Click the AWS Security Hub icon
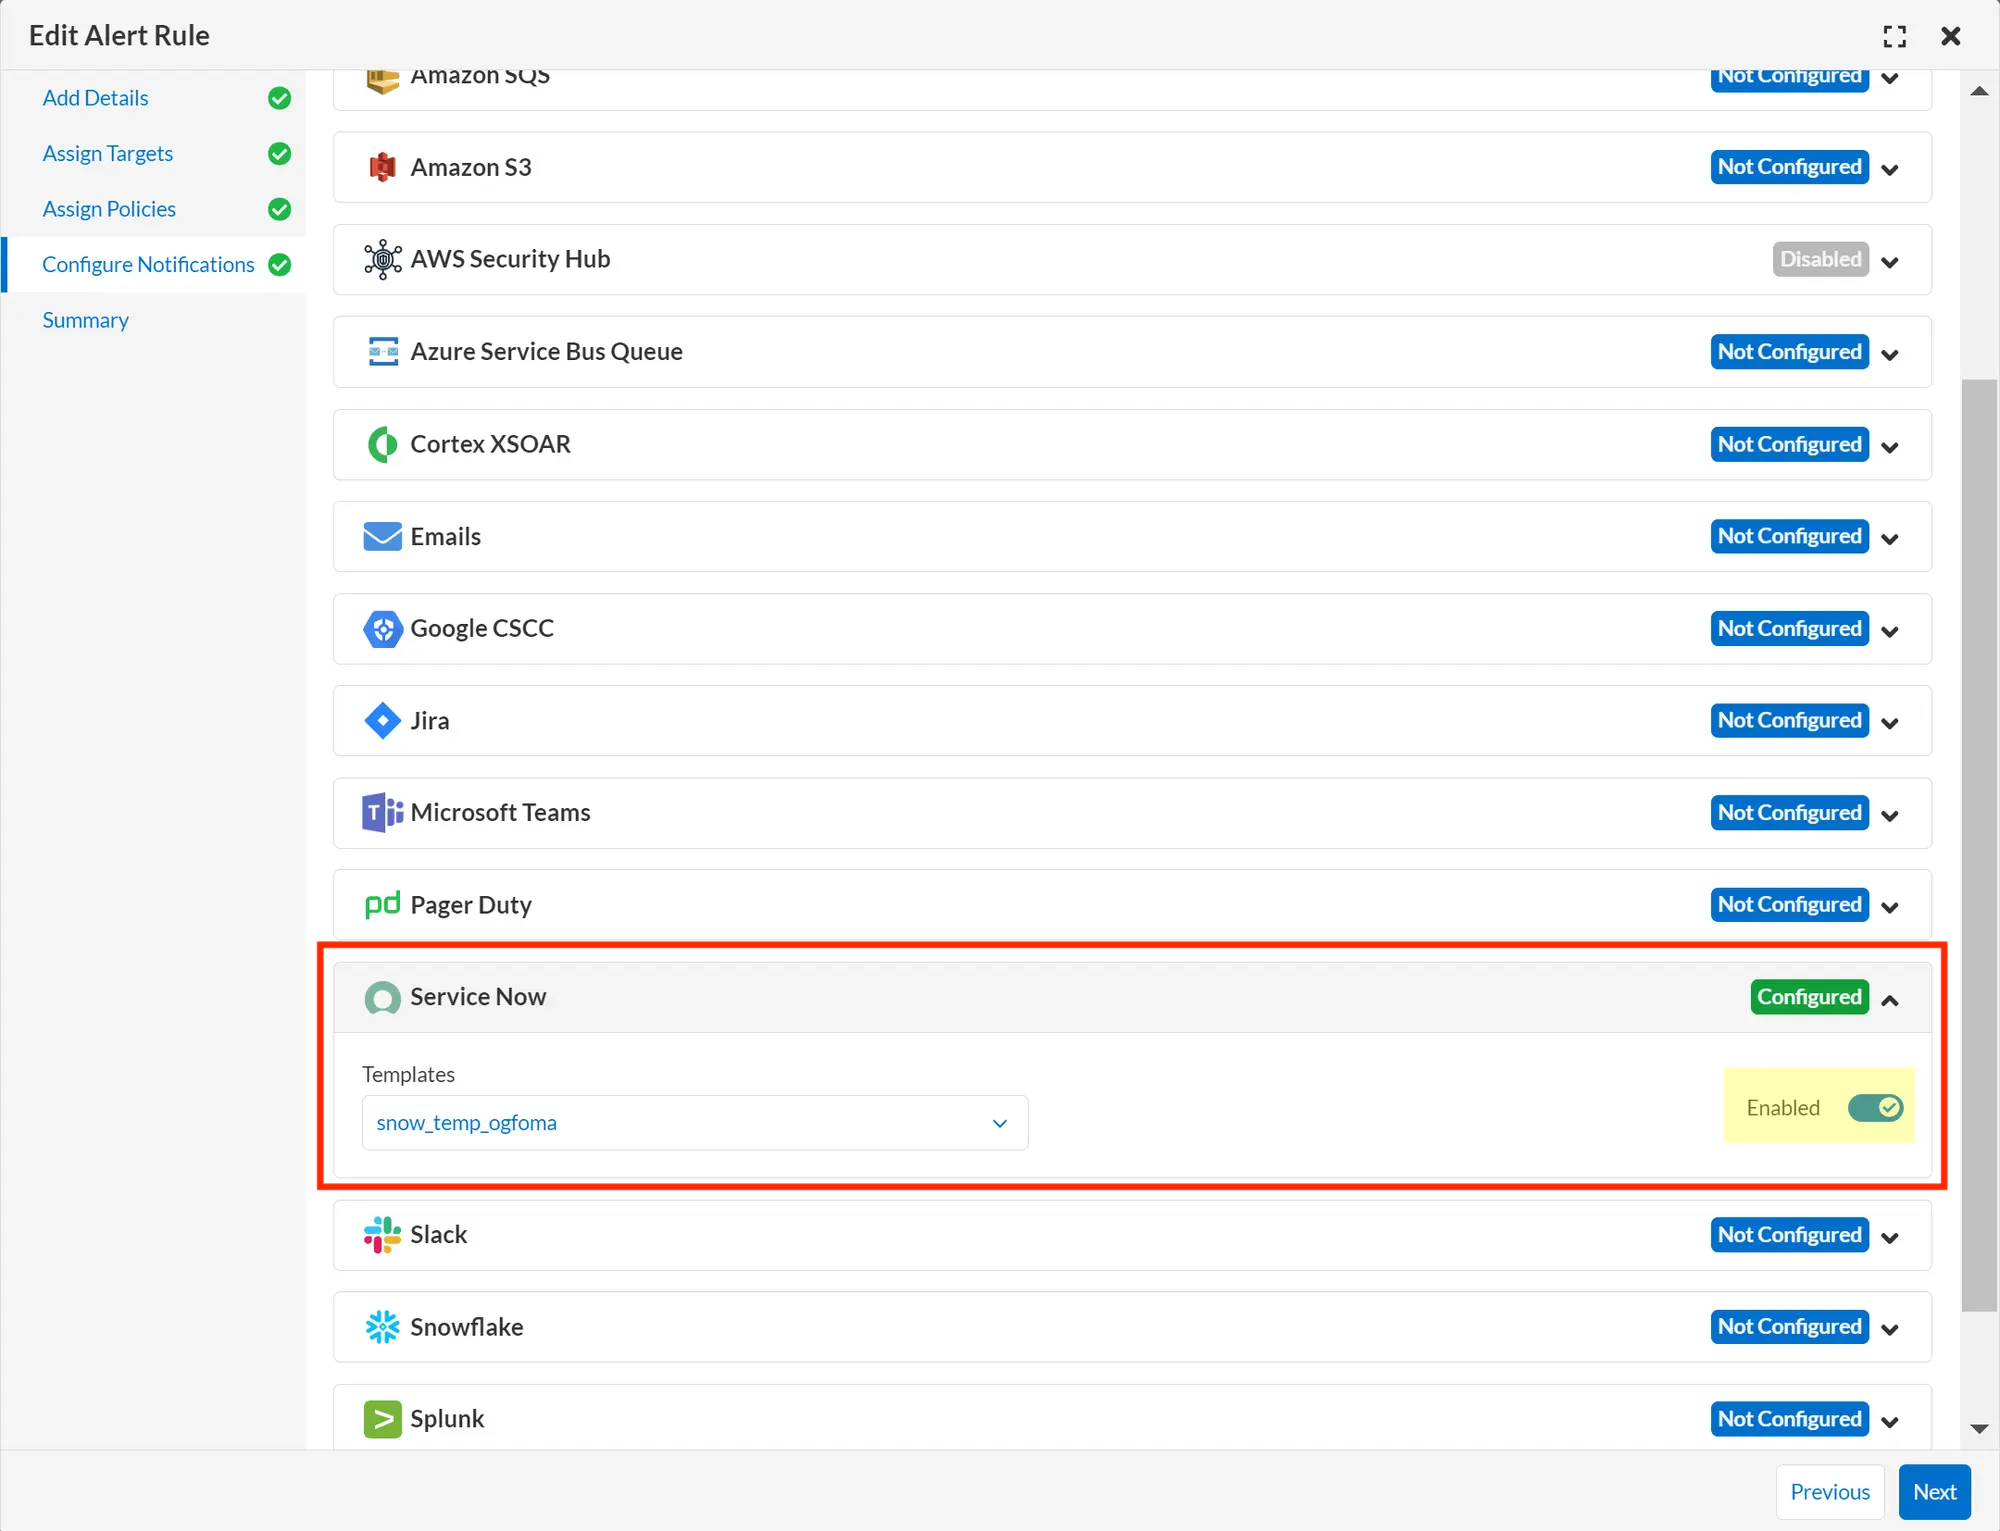Viewport: 2000px width, 1531px height. (x=382, y=260)
